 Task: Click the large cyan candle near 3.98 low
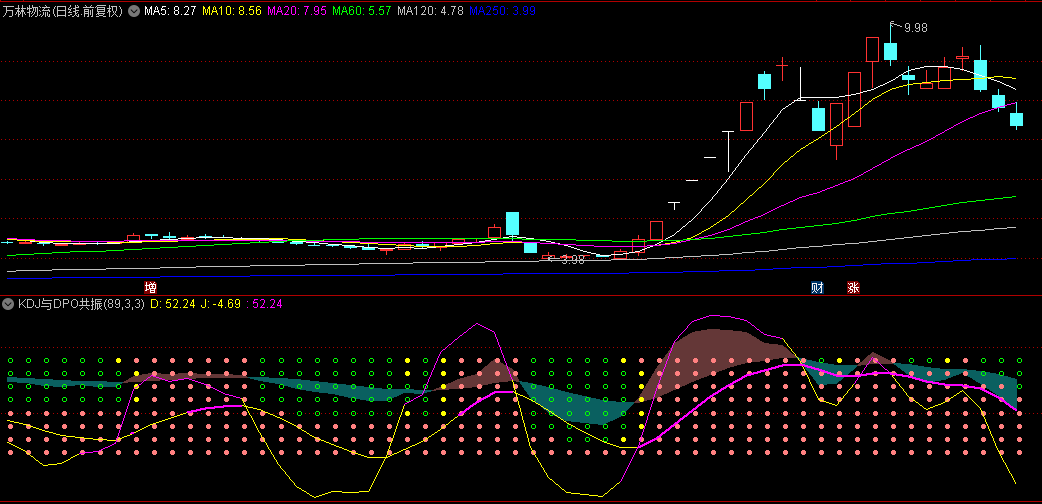tap(512, 224)
